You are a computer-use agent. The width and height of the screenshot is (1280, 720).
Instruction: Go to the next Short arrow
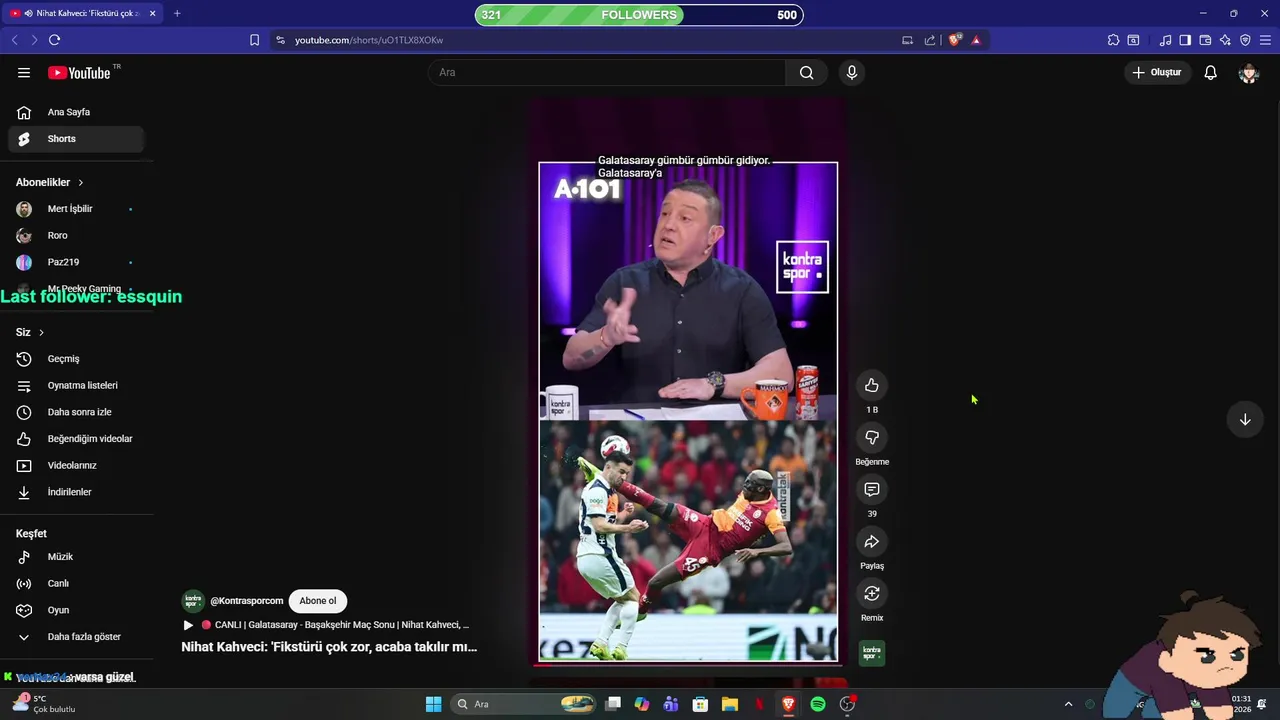(1245, 420)
